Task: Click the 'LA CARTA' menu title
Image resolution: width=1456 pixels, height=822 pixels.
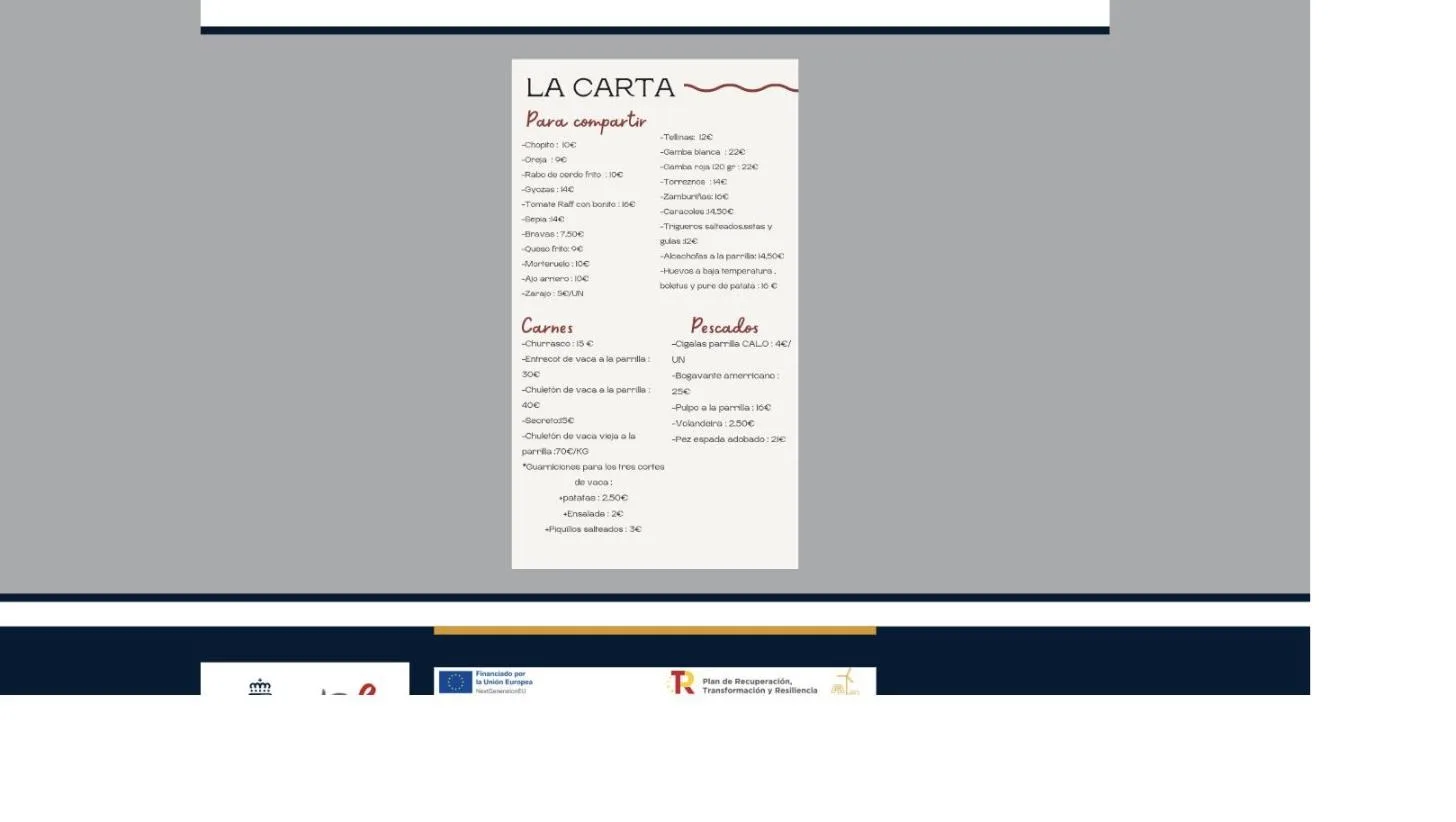Action: pos(600,88)
